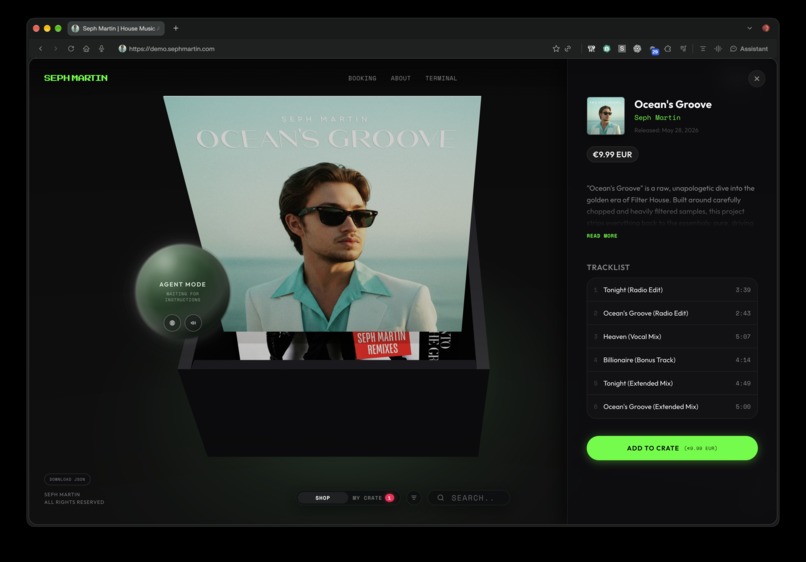Click the sparkle extension icon before the divider
The height and width of the screenshot is (562, 806).
click(x=683, y=49)
